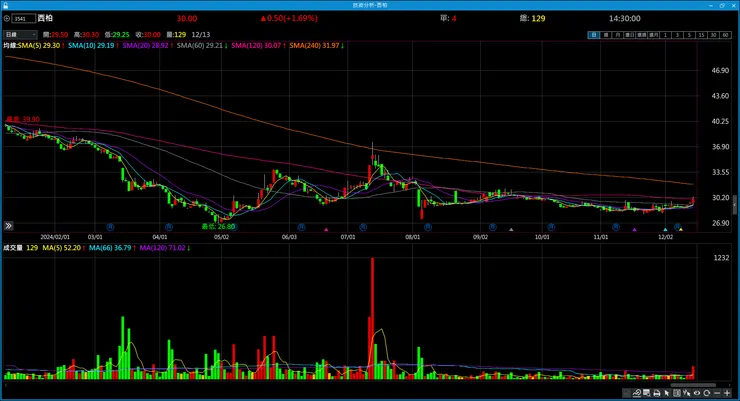Click the add-stock plus icon beside the 3541 code box

click(7, 18)
